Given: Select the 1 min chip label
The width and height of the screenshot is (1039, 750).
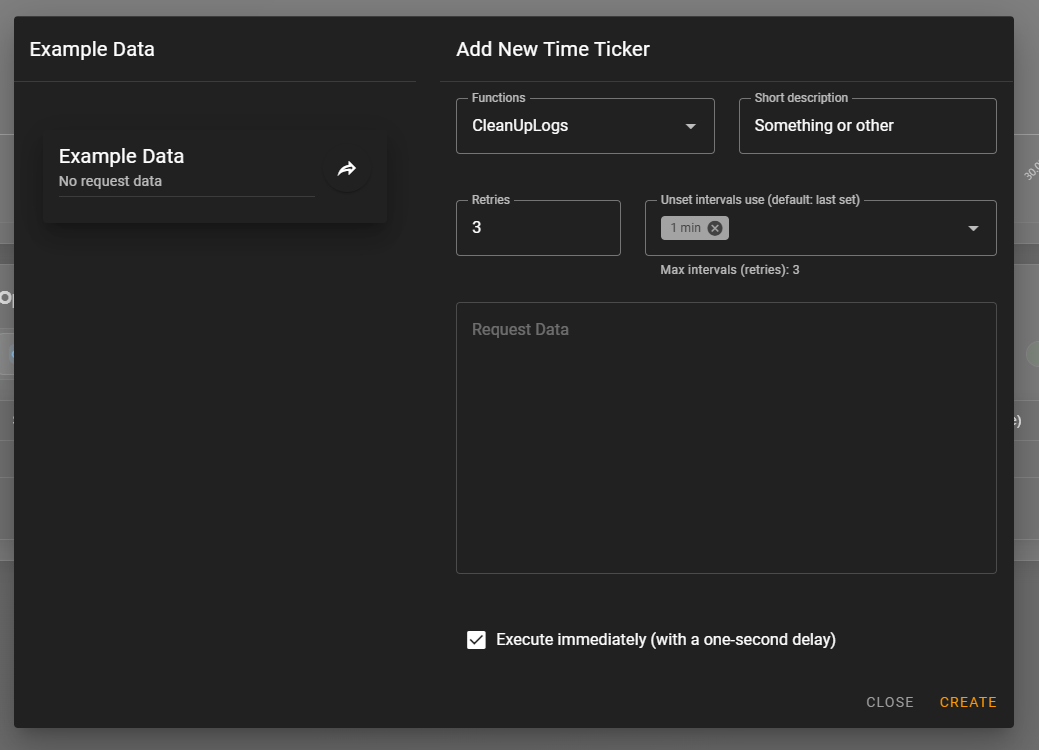Looking at the screenshot, I should 686,228.
